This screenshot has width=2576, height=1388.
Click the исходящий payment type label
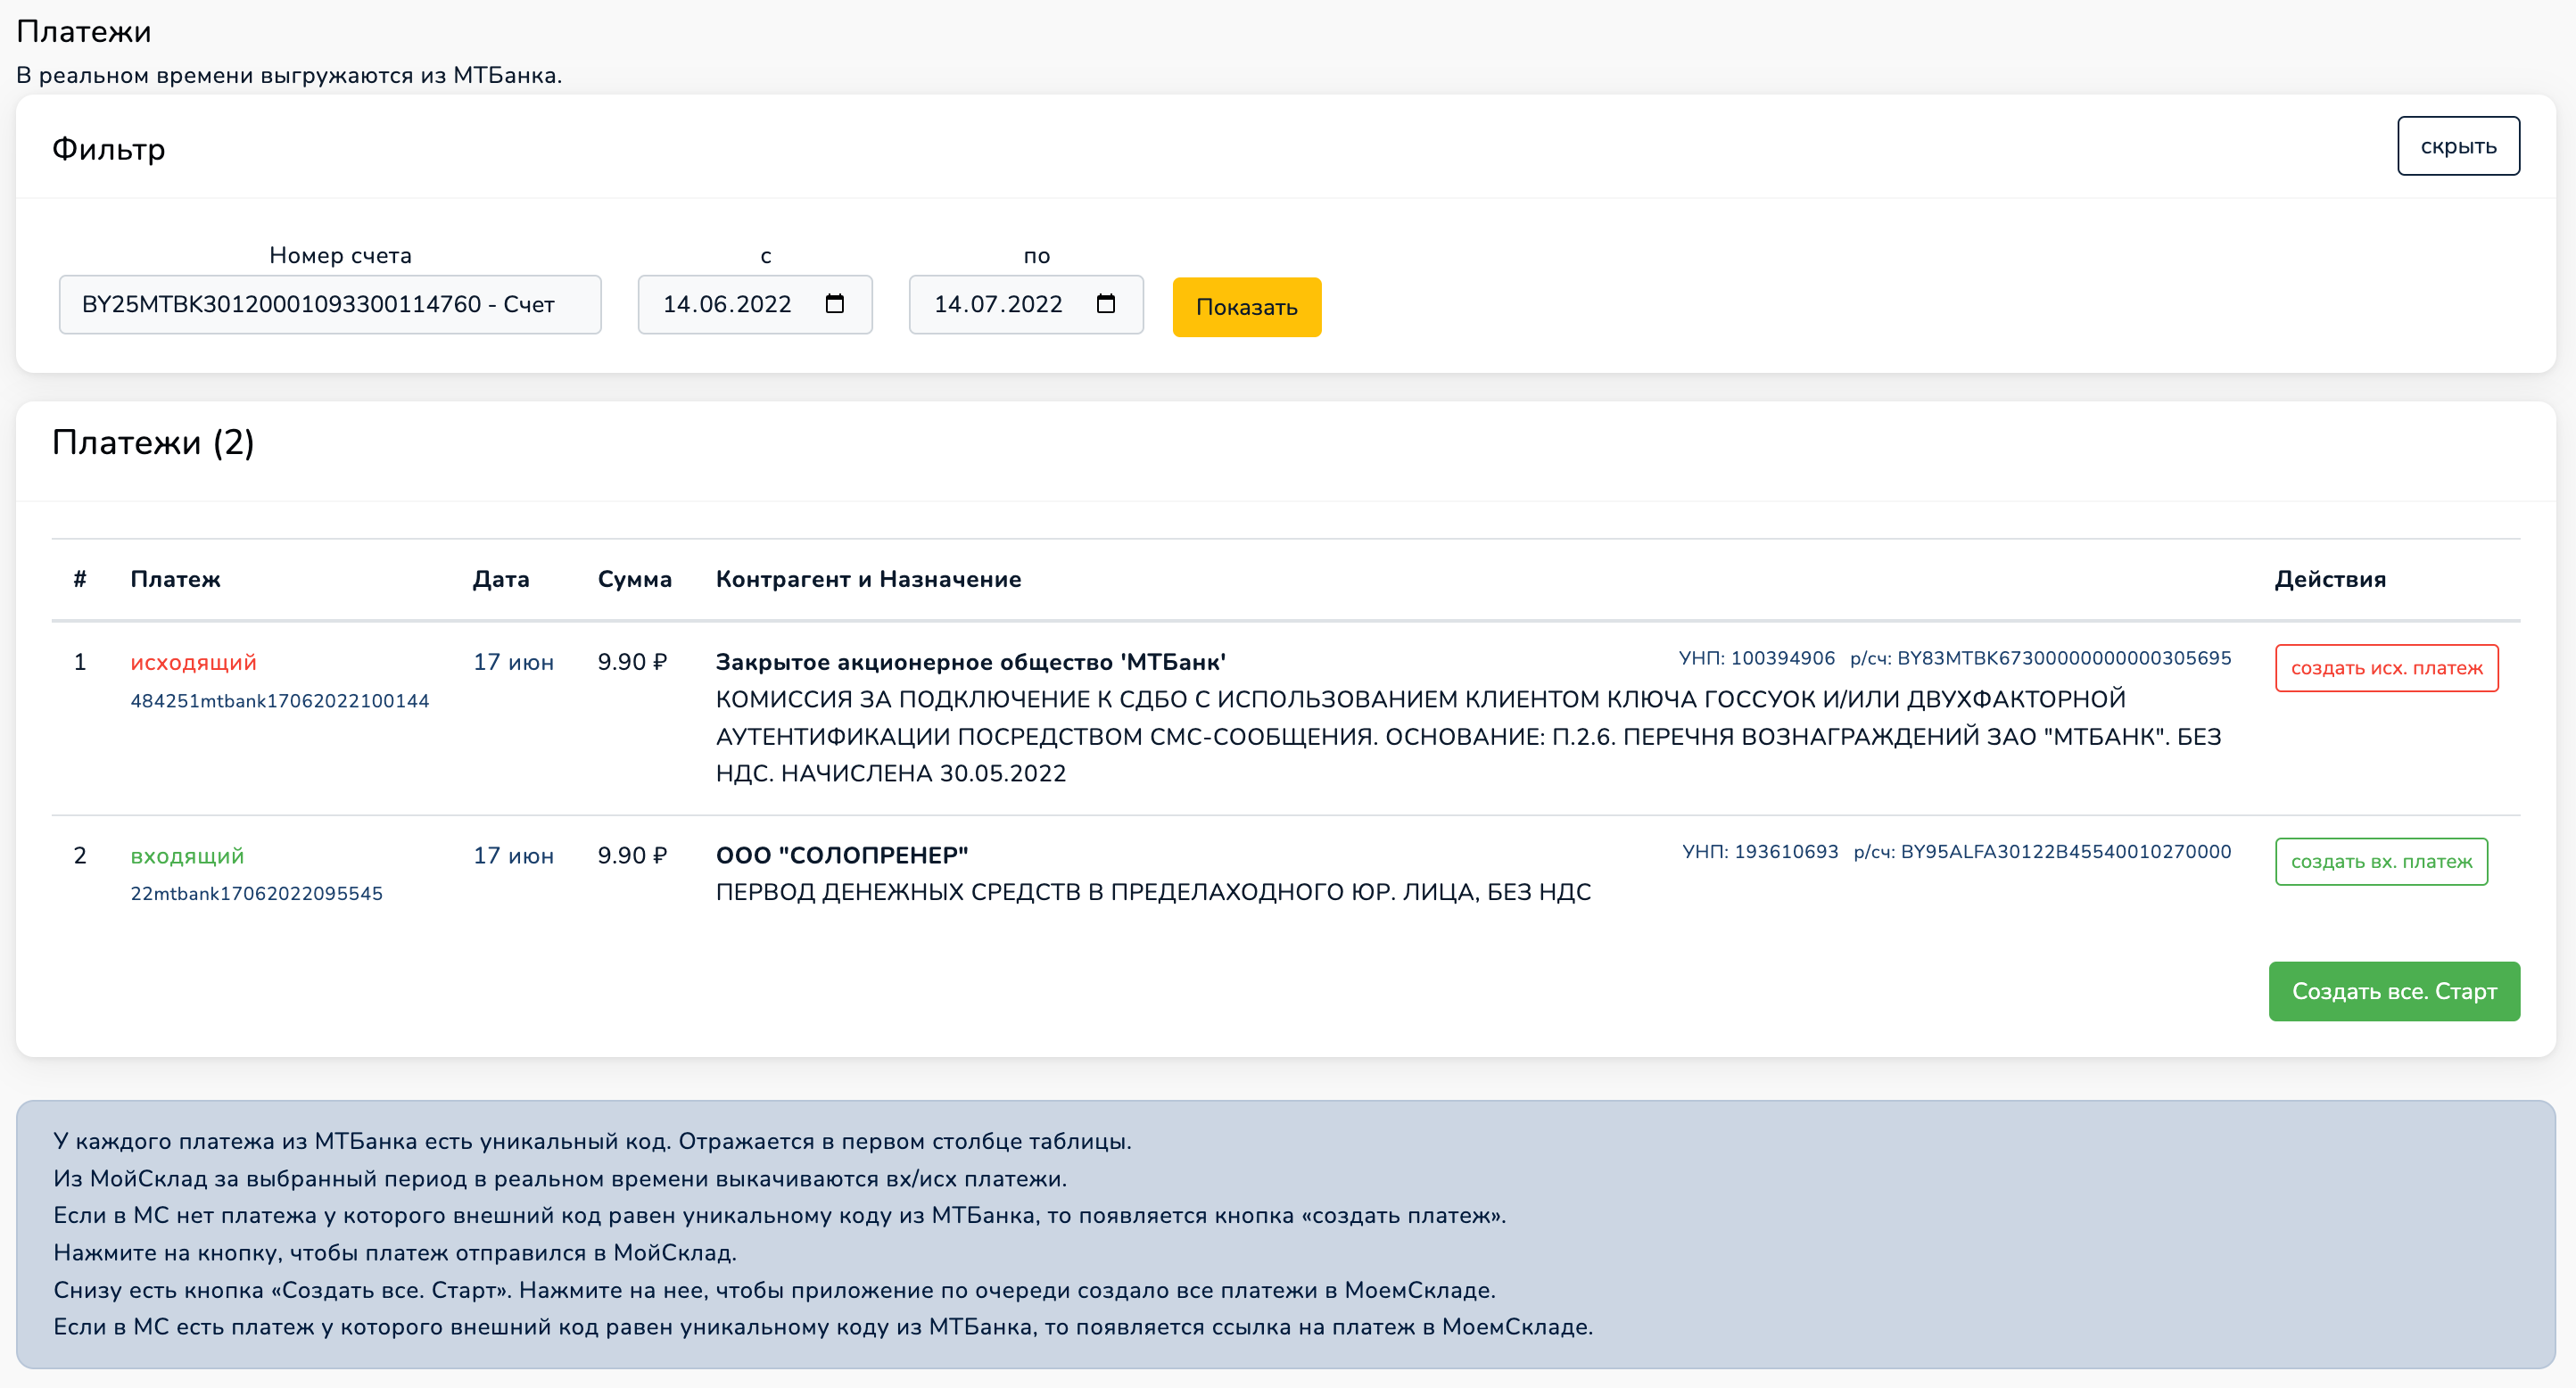tap(194, 663)
